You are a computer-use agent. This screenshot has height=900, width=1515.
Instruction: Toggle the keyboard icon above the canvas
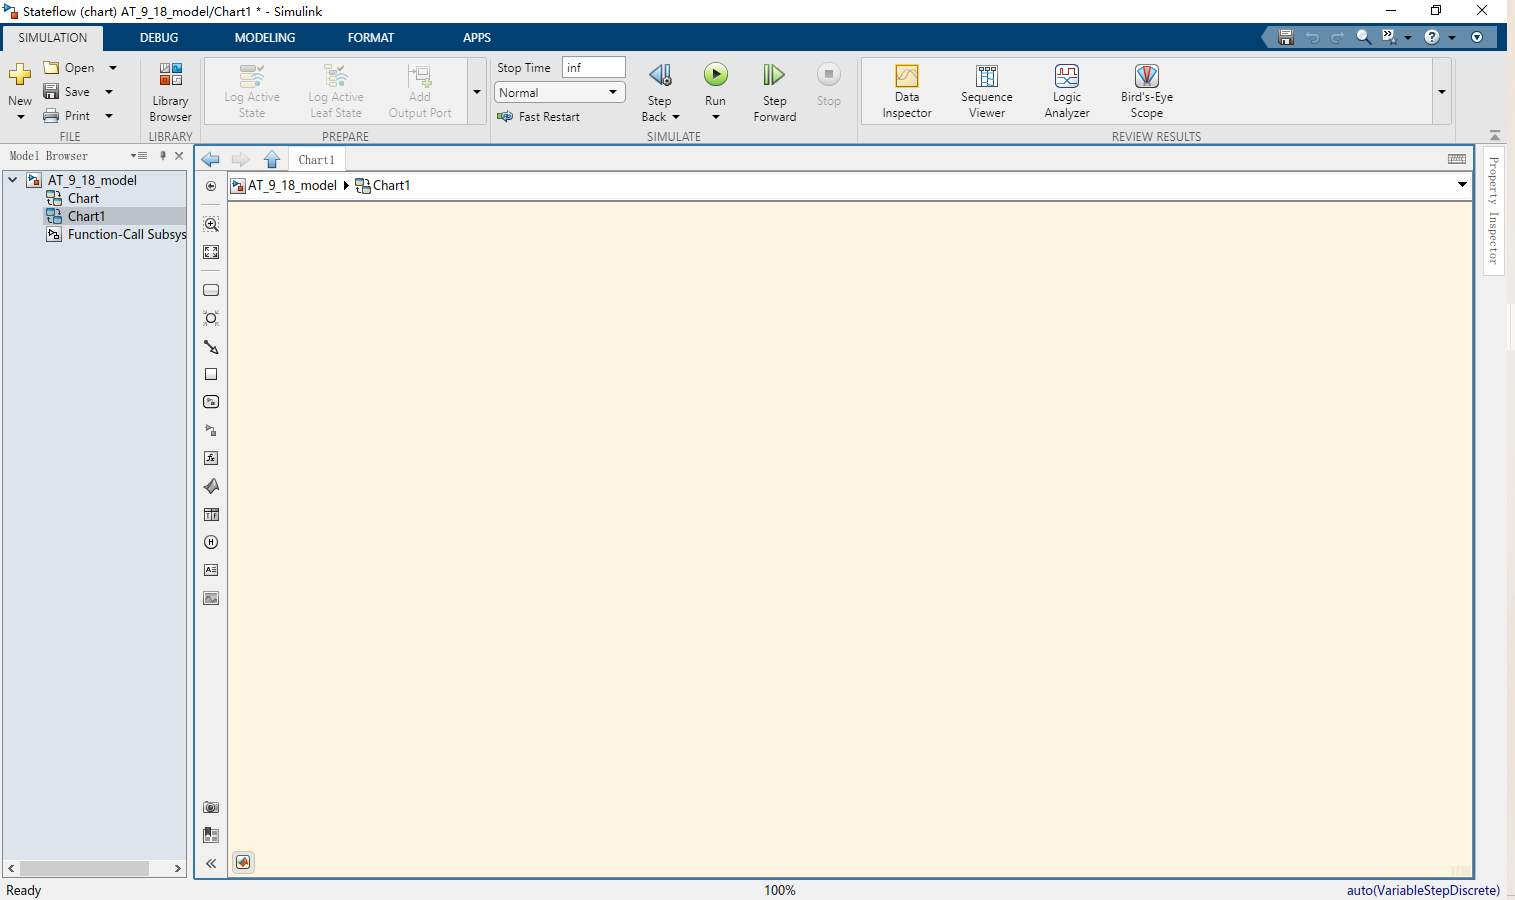point(1457,159)
